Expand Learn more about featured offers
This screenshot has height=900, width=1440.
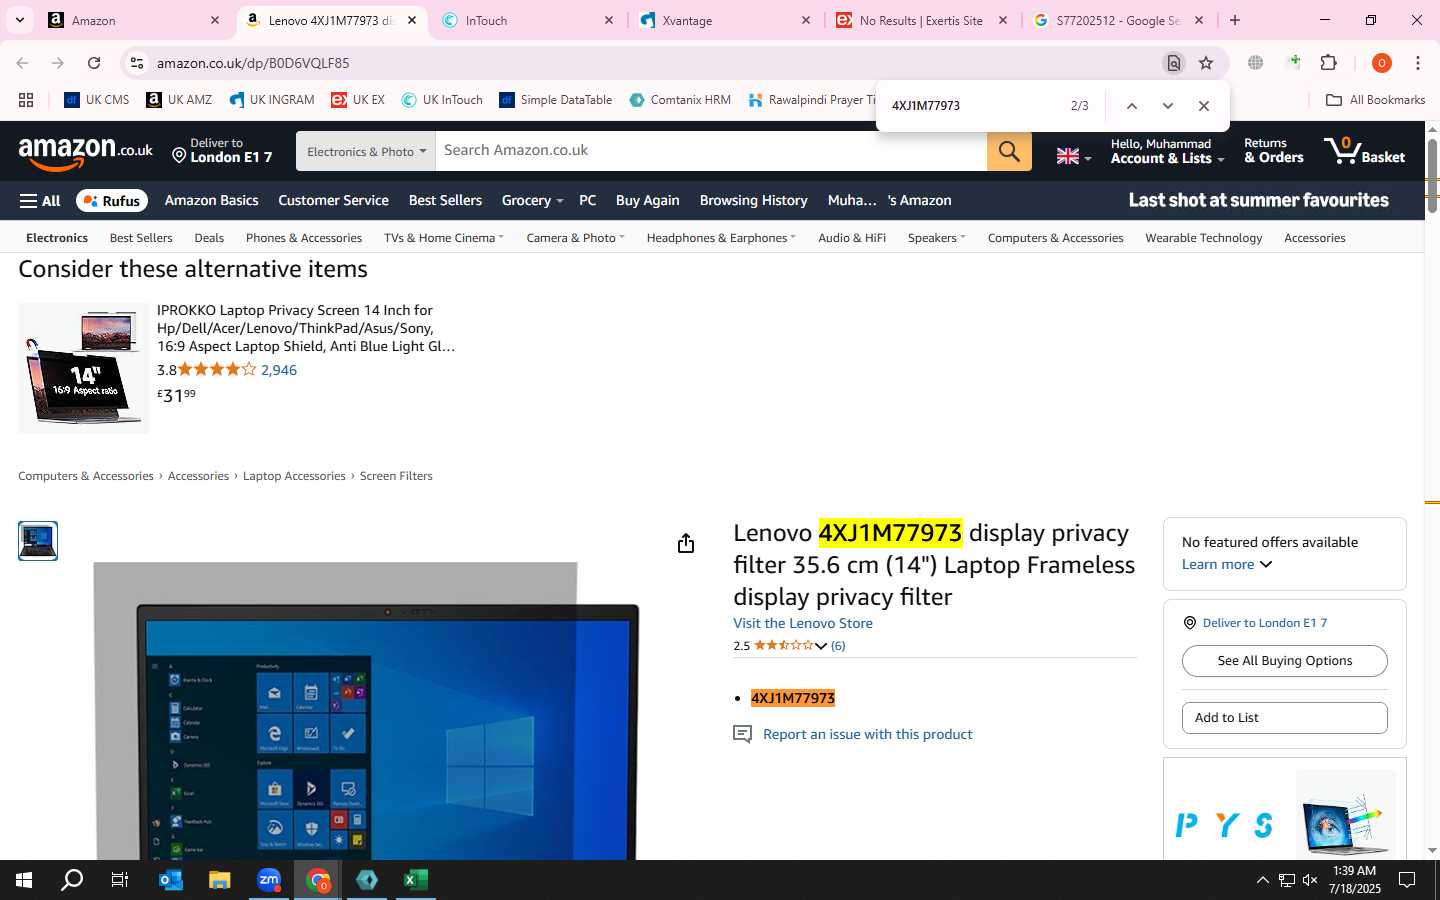[x=1227, y=565]
